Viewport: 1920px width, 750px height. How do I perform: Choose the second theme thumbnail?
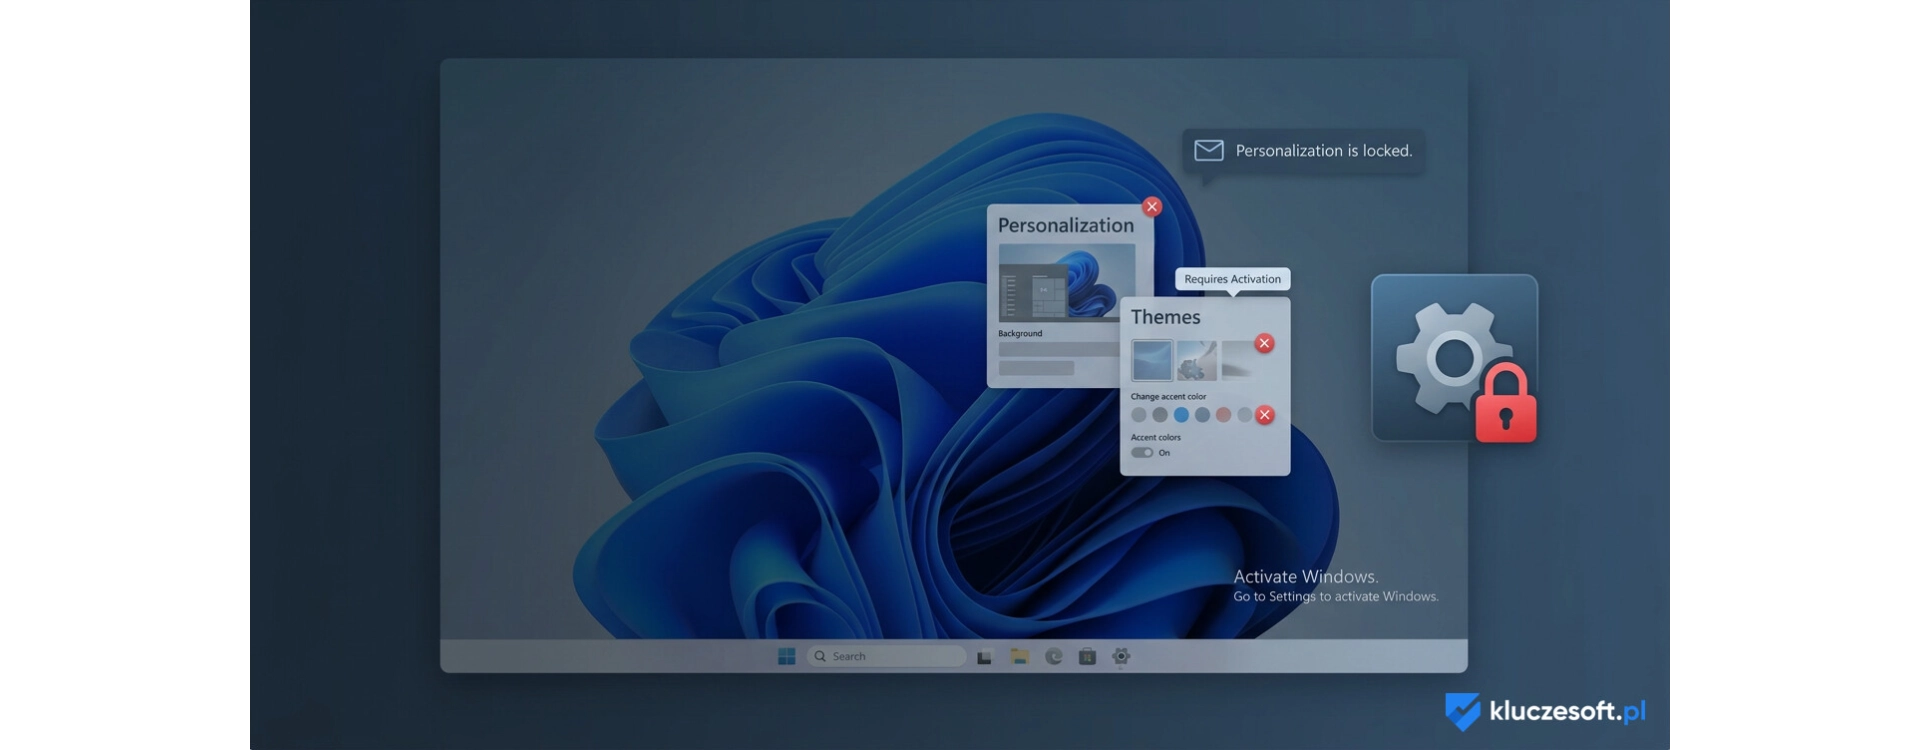(x=1196, y=360)
